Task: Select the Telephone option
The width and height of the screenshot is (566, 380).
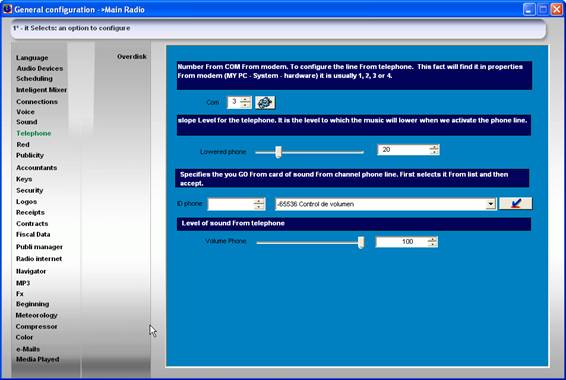Action: tap(34, 134)
